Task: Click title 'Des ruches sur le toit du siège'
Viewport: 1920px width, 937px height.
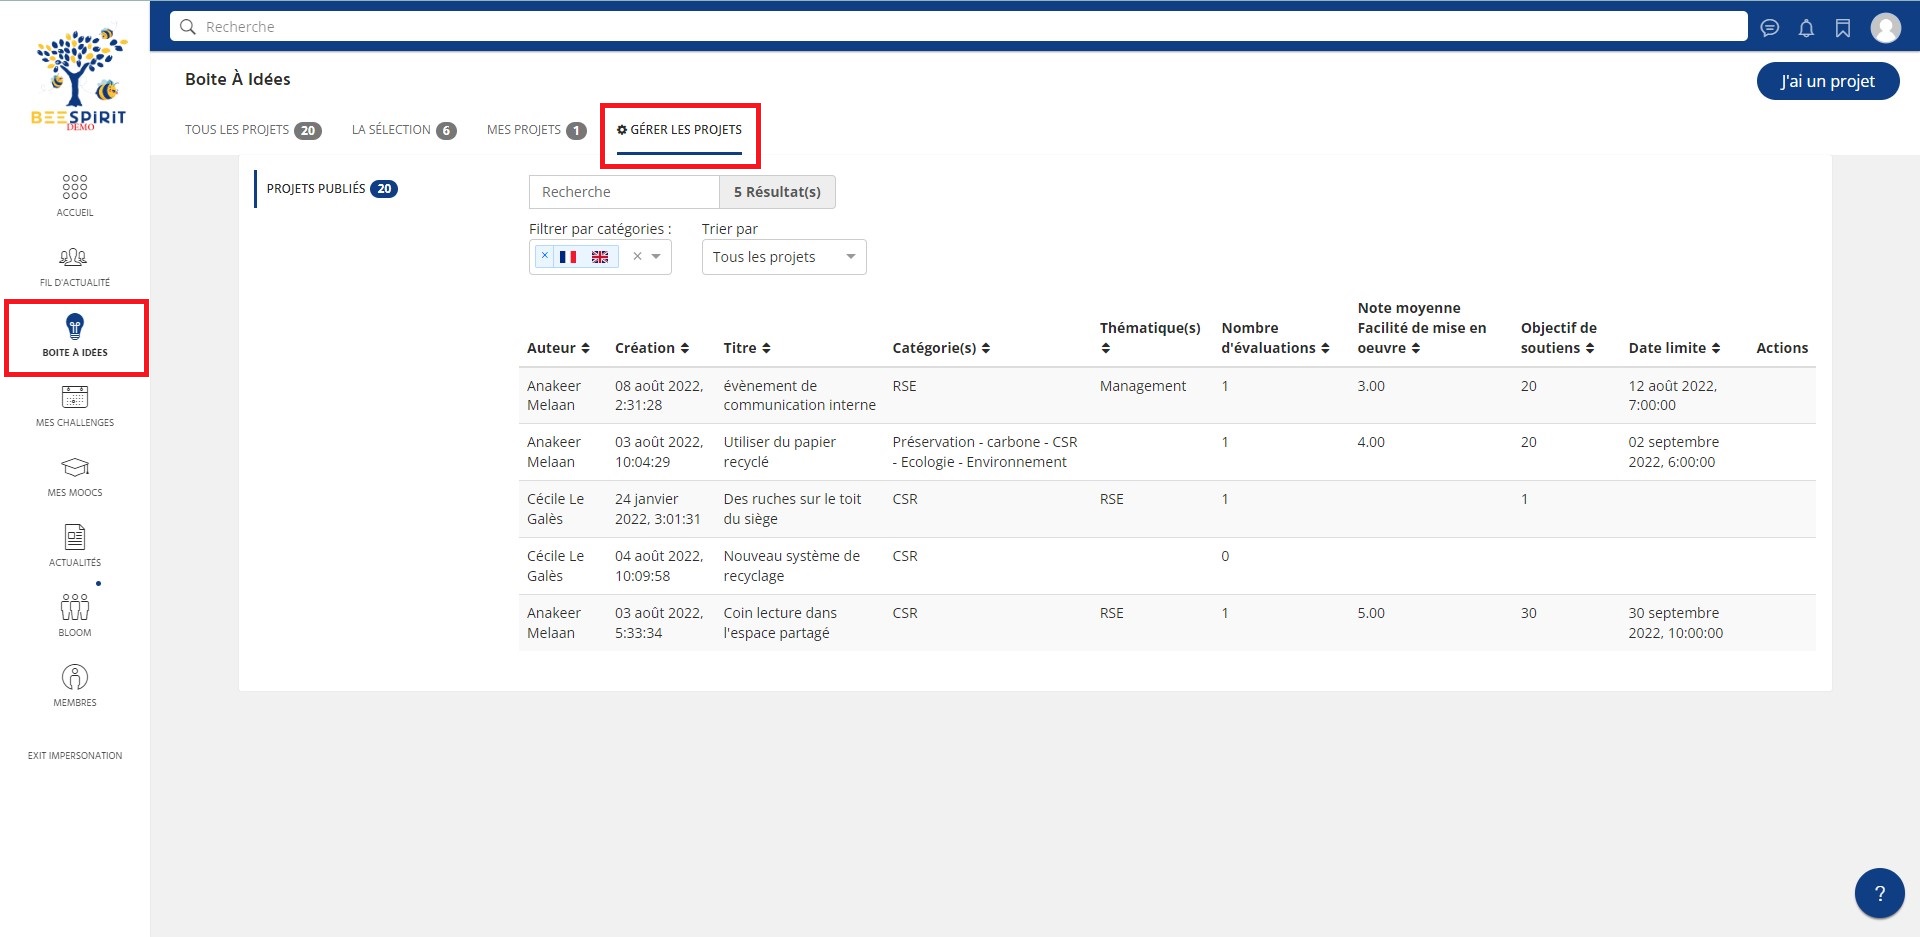Action: pyautogui.click(x=792, y=509)
